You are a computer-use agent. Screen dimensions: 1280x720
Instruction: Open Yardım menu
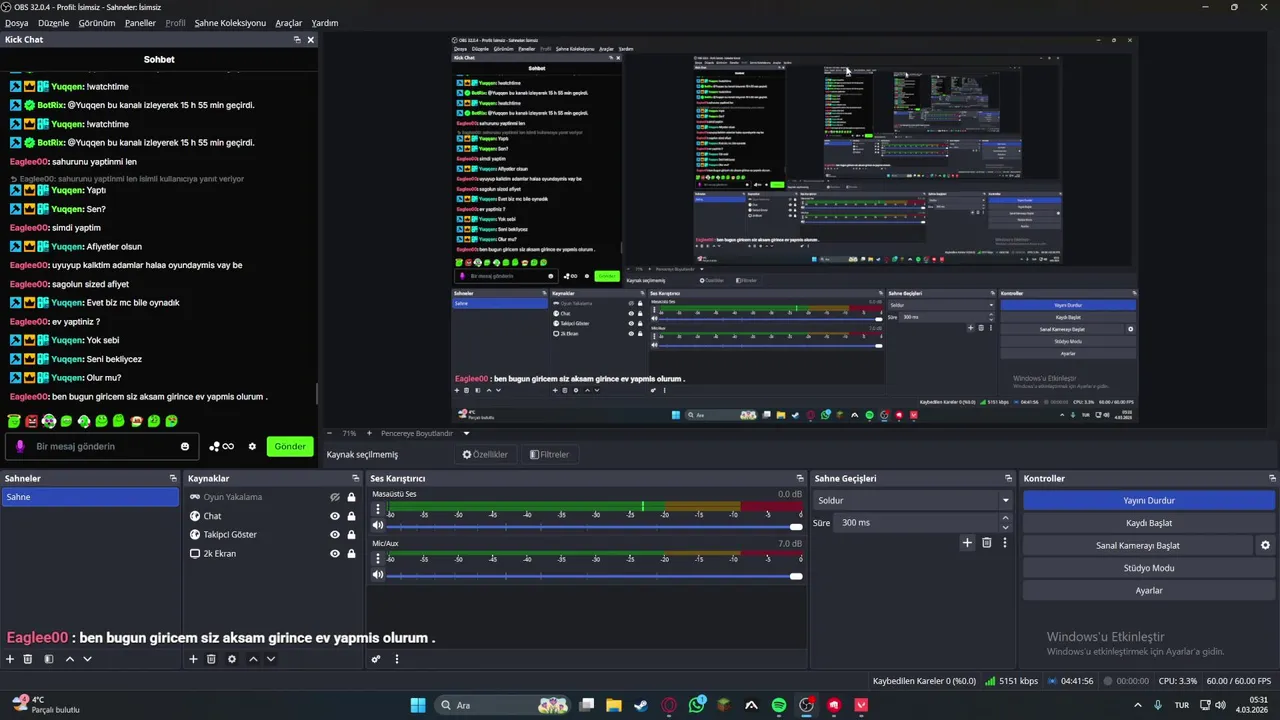(325, 23)
